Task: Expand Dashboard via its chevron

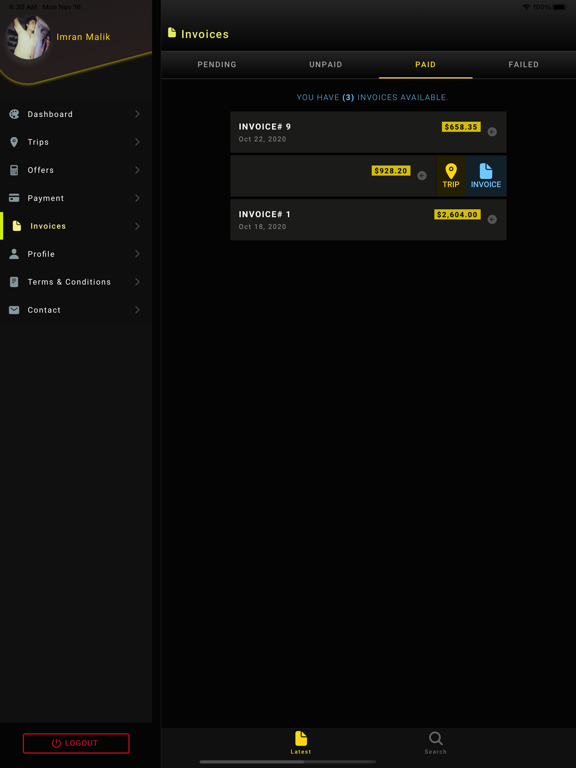Action: pos(138,114)
